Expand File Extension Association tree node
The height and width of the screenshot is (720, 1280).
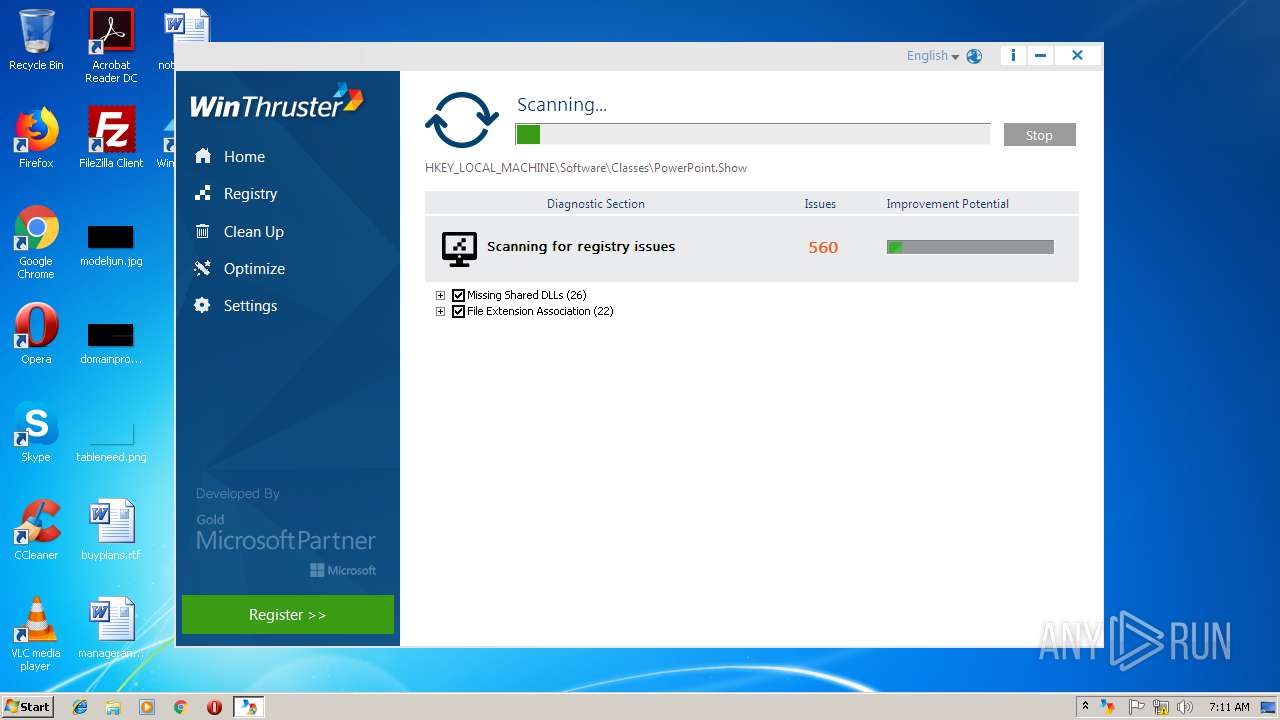[x=440, y=311]
